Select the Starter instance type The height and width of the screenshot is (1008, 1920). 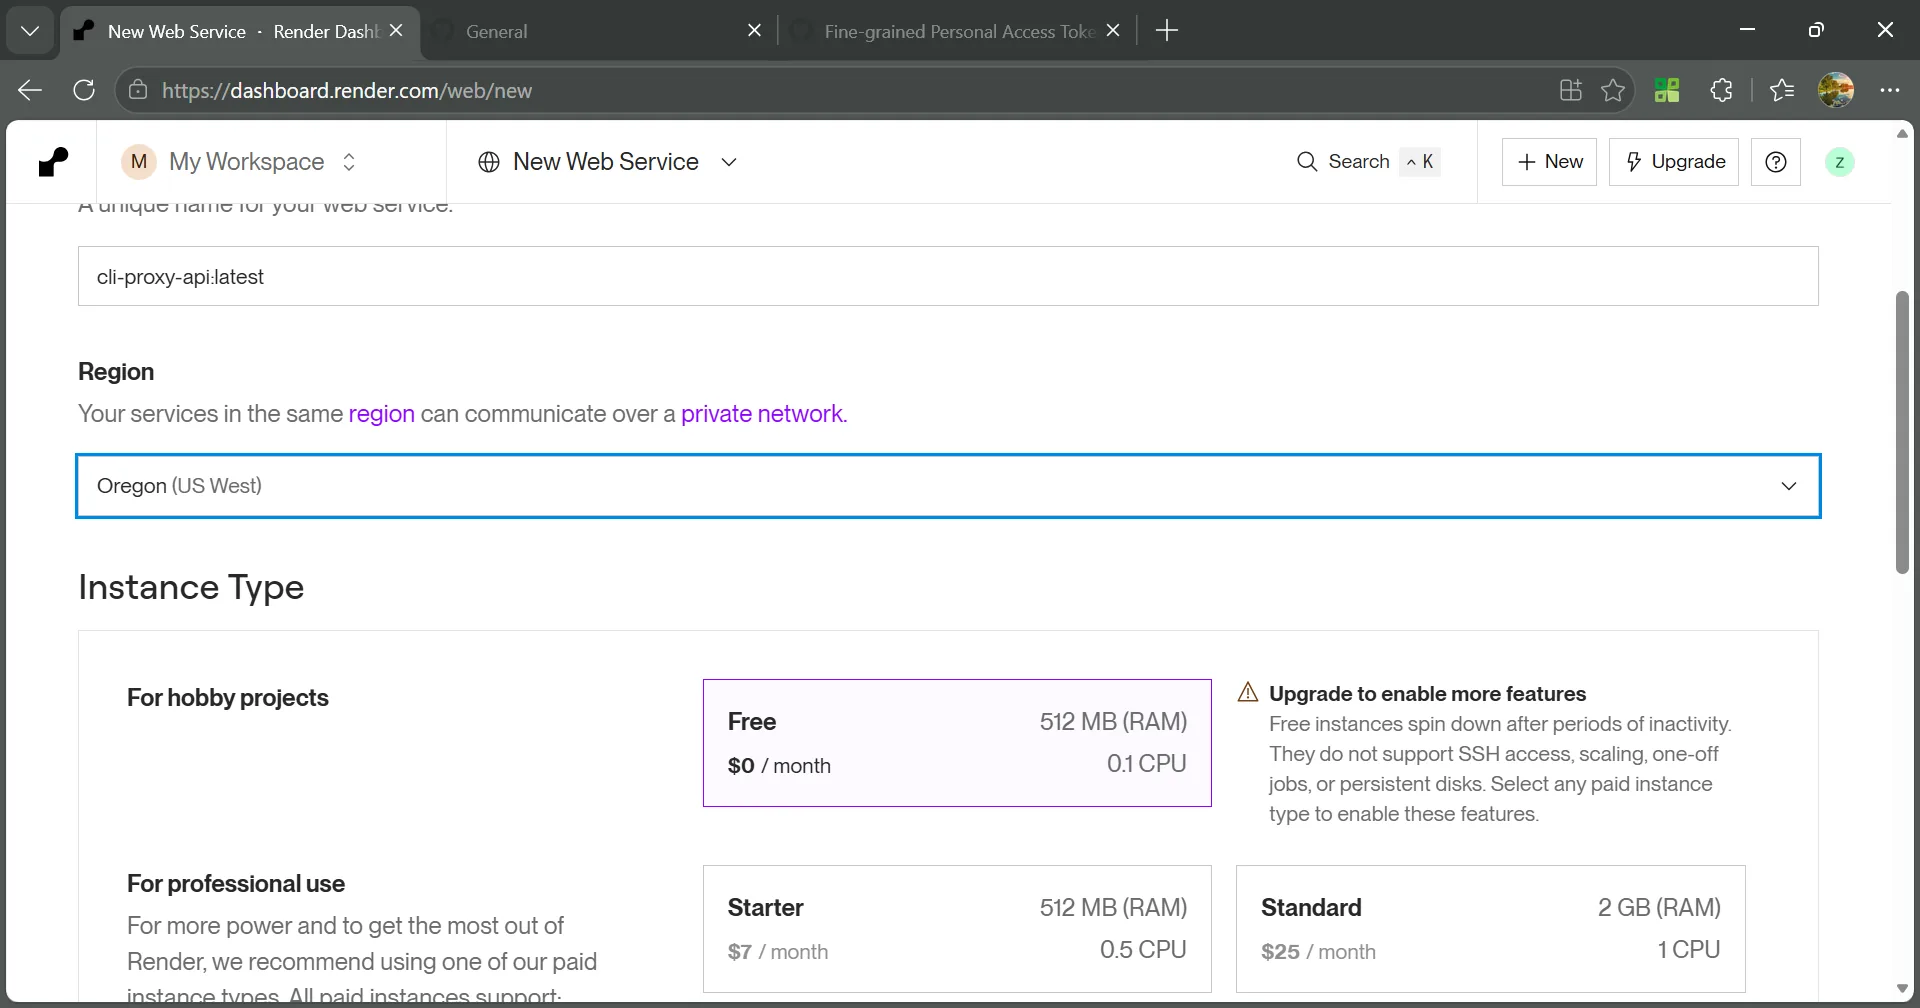pos(957,929)
